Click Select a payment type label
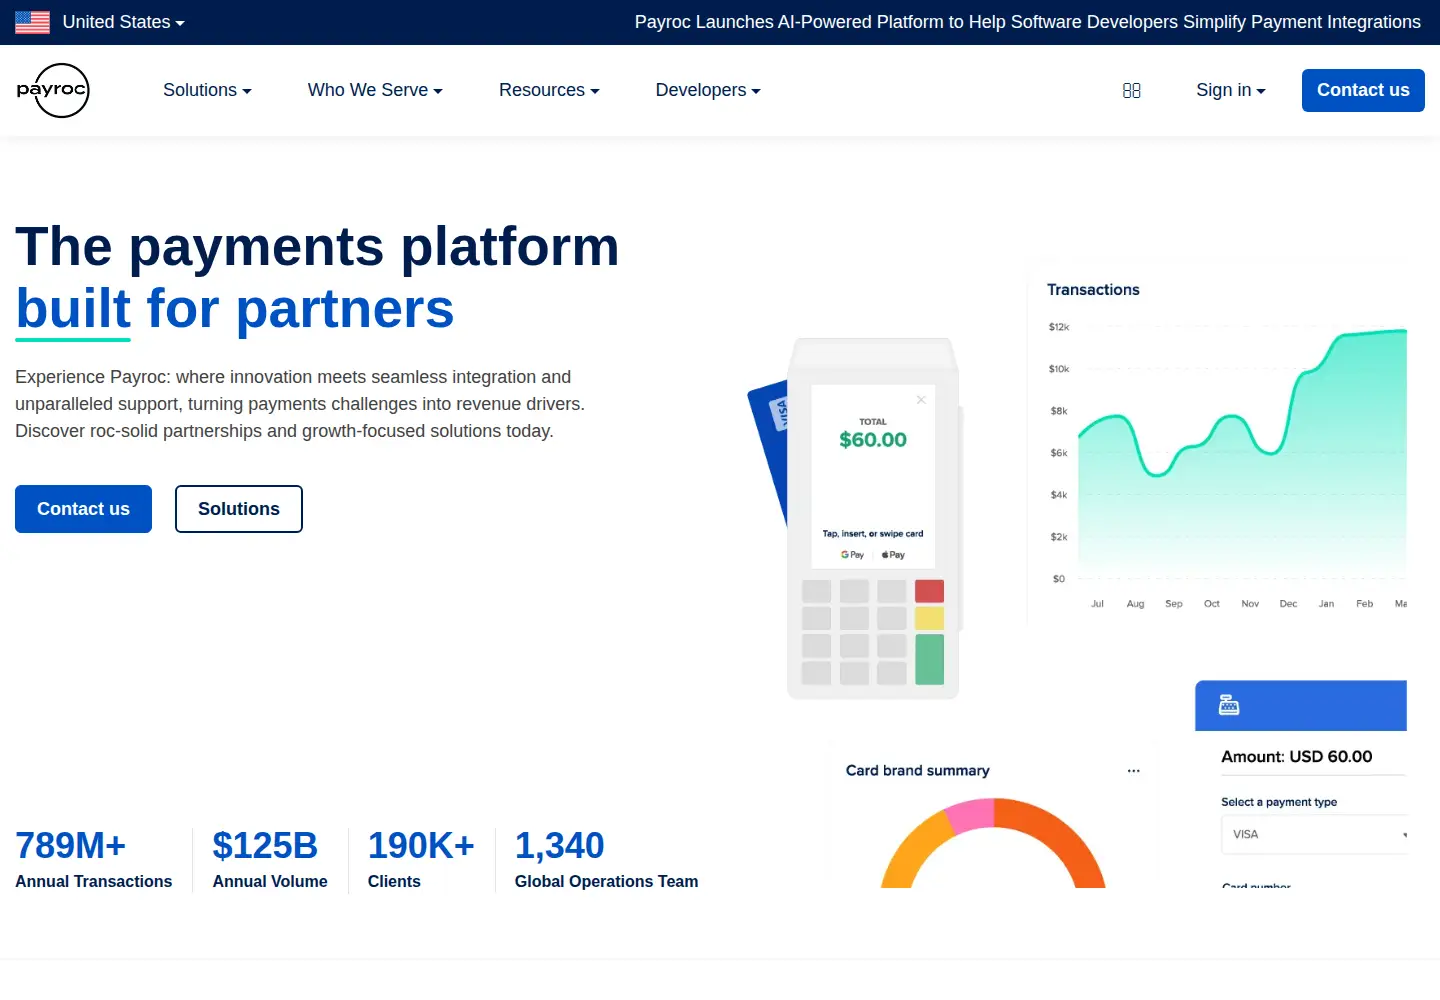1440x1000 pixels. [x=1278, y=802]
